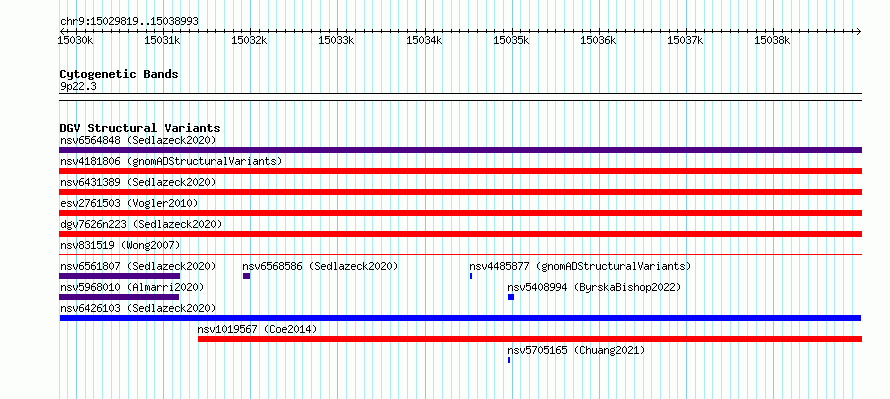The width and height of the screenshot is (890, 399).
Task: Click the red nsv4181806 variant bar
Action: [x=460, y=171]
